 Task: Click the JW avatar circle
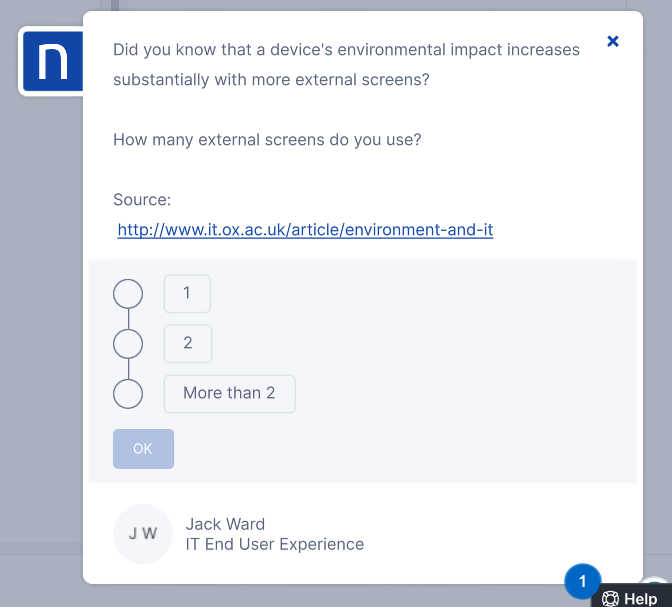[143, 534]
